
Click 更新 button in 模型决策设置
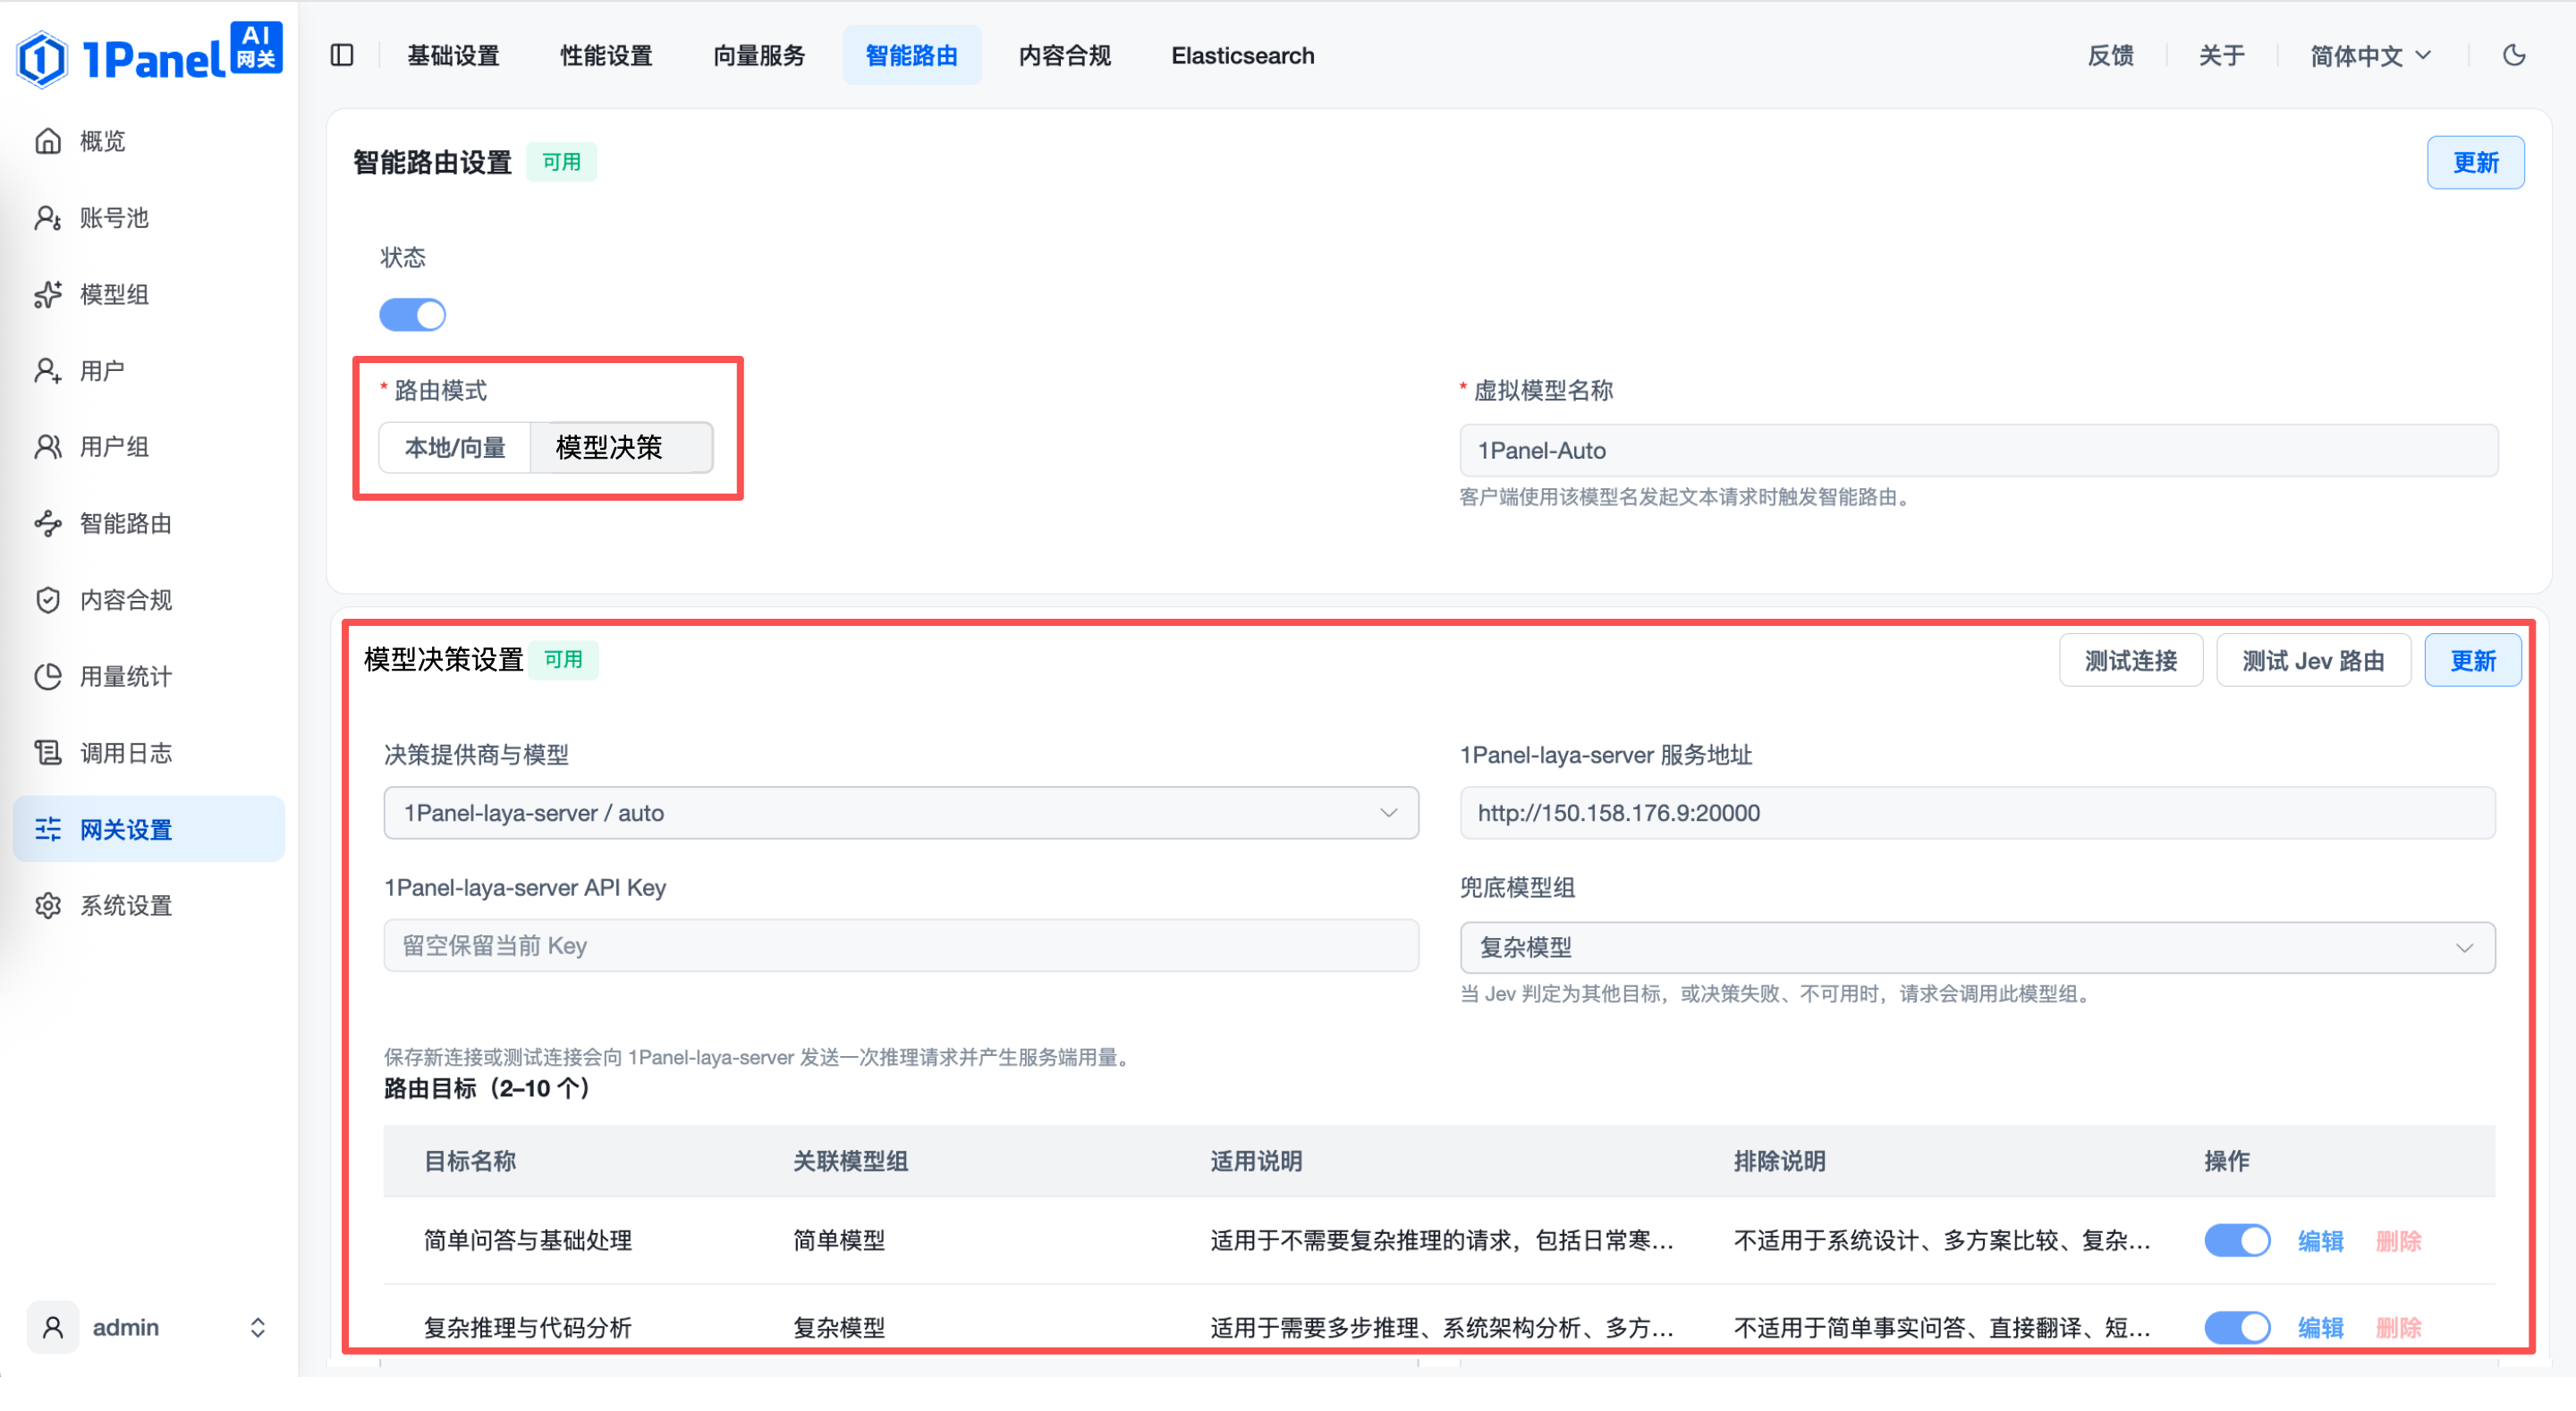(x=2472, y=661)
